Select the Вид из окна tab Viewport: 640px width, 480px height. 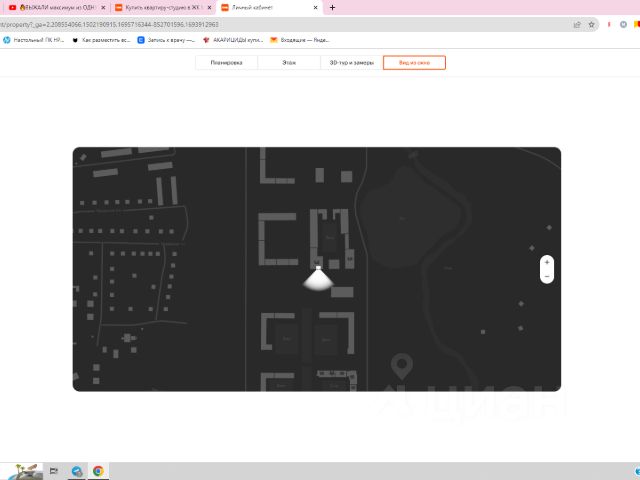414,62
